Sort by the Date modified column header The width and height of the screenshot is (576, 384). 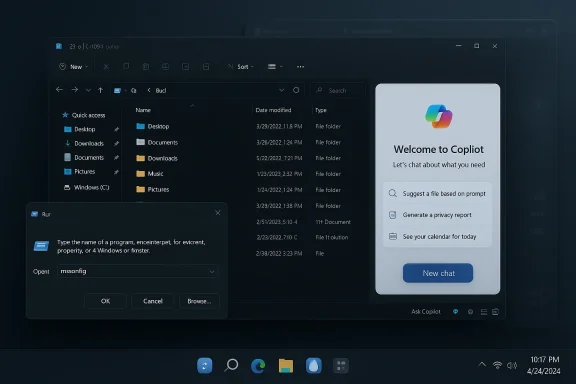[x=273, y=110]
